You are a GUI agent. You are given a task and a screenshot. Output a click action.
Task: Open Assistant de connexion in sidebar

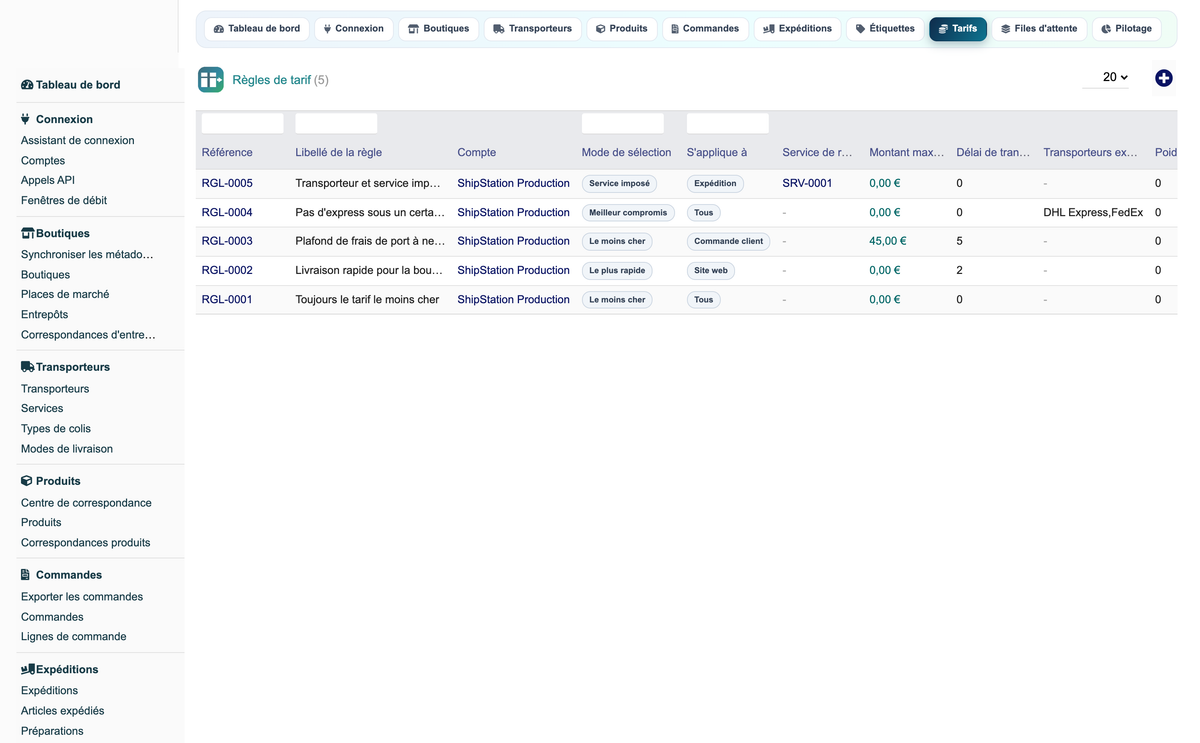(x=77, y=141)
